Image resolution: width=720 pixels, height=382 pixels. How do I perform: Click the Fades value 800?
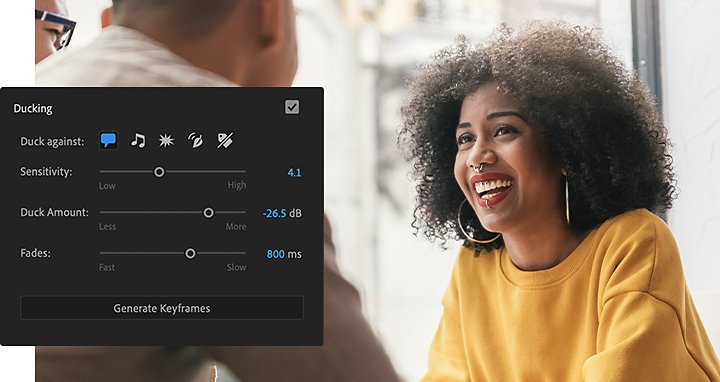point(276,254)
